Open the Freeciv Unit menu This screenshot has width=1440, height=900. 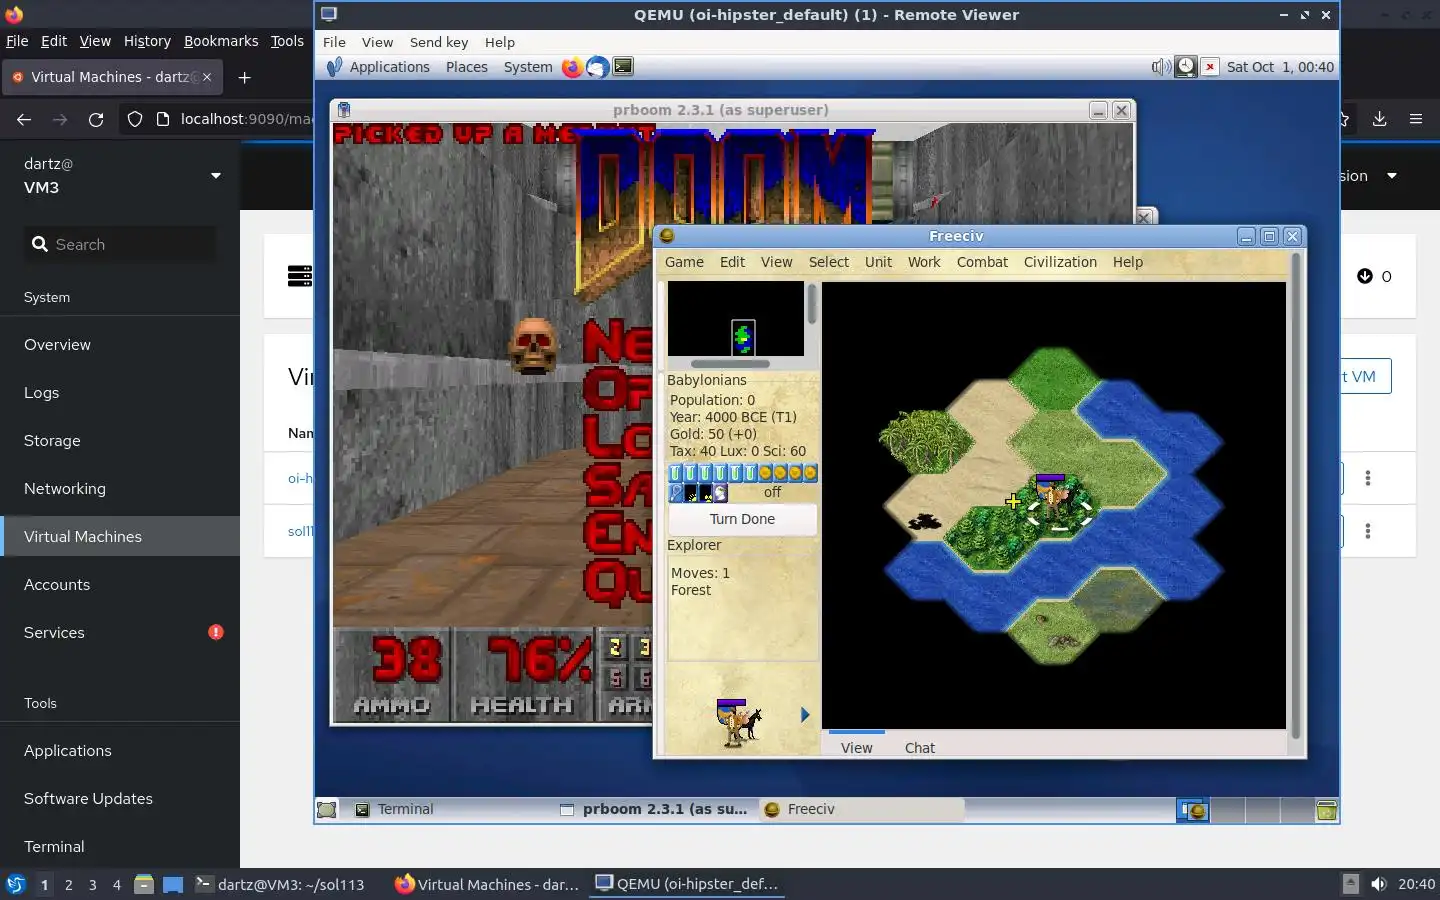click(878, 262)
